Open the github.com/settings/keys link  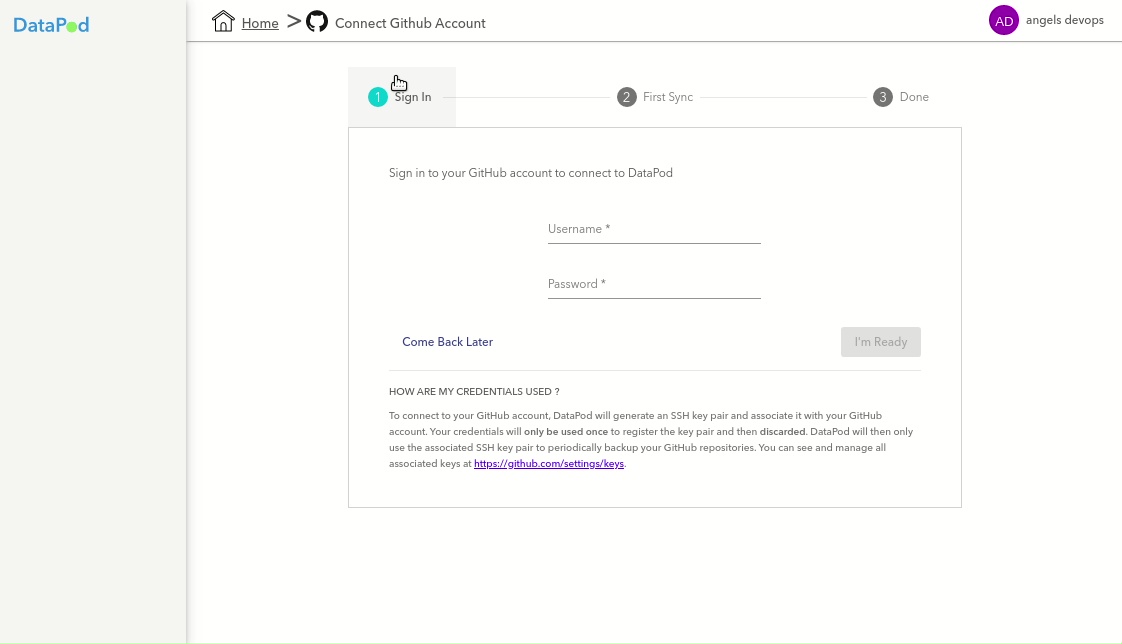coord(549,464)
